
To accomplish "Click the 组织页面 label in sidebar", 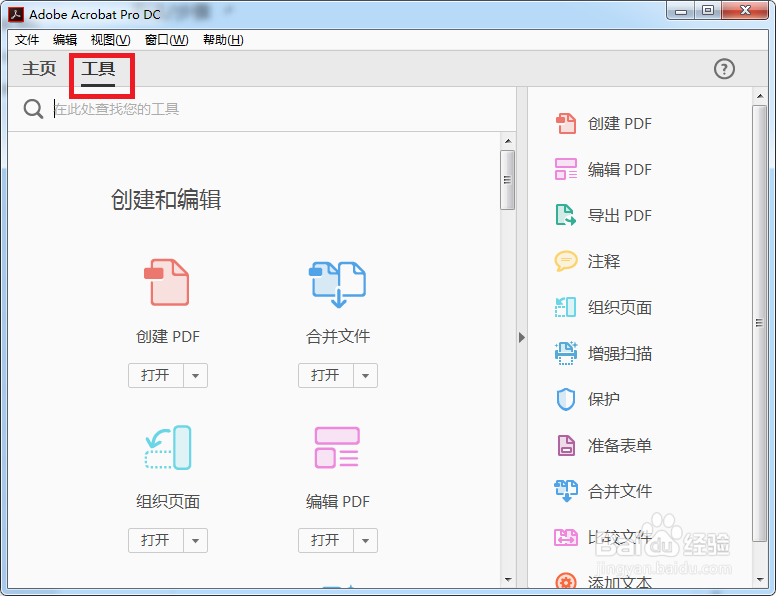I will point(620,307).
